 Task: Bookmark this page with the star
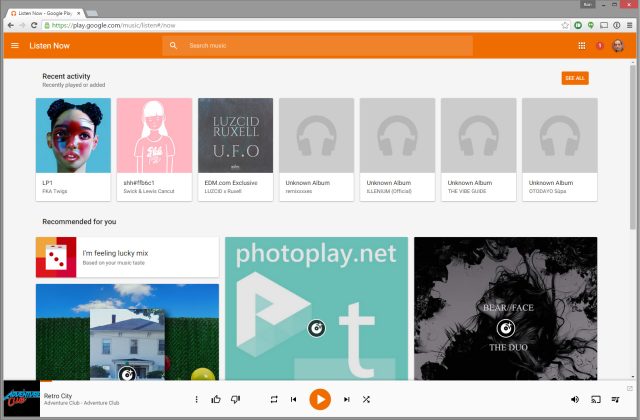click(565, 25)
